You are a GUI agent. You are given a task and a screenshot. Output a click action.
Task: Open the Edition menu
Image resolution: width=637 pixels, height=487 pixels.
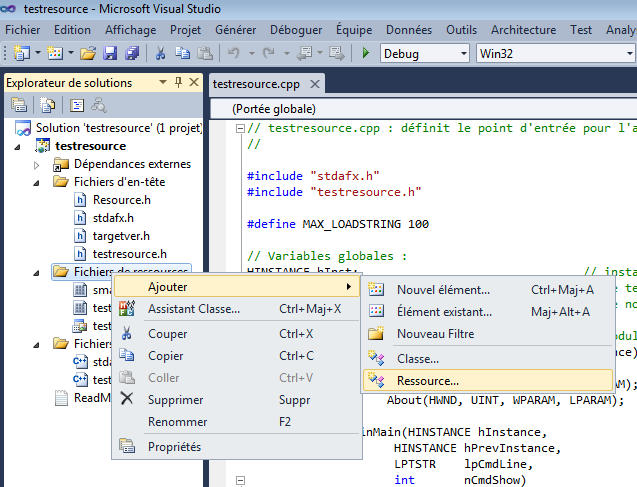pos(72,30)
